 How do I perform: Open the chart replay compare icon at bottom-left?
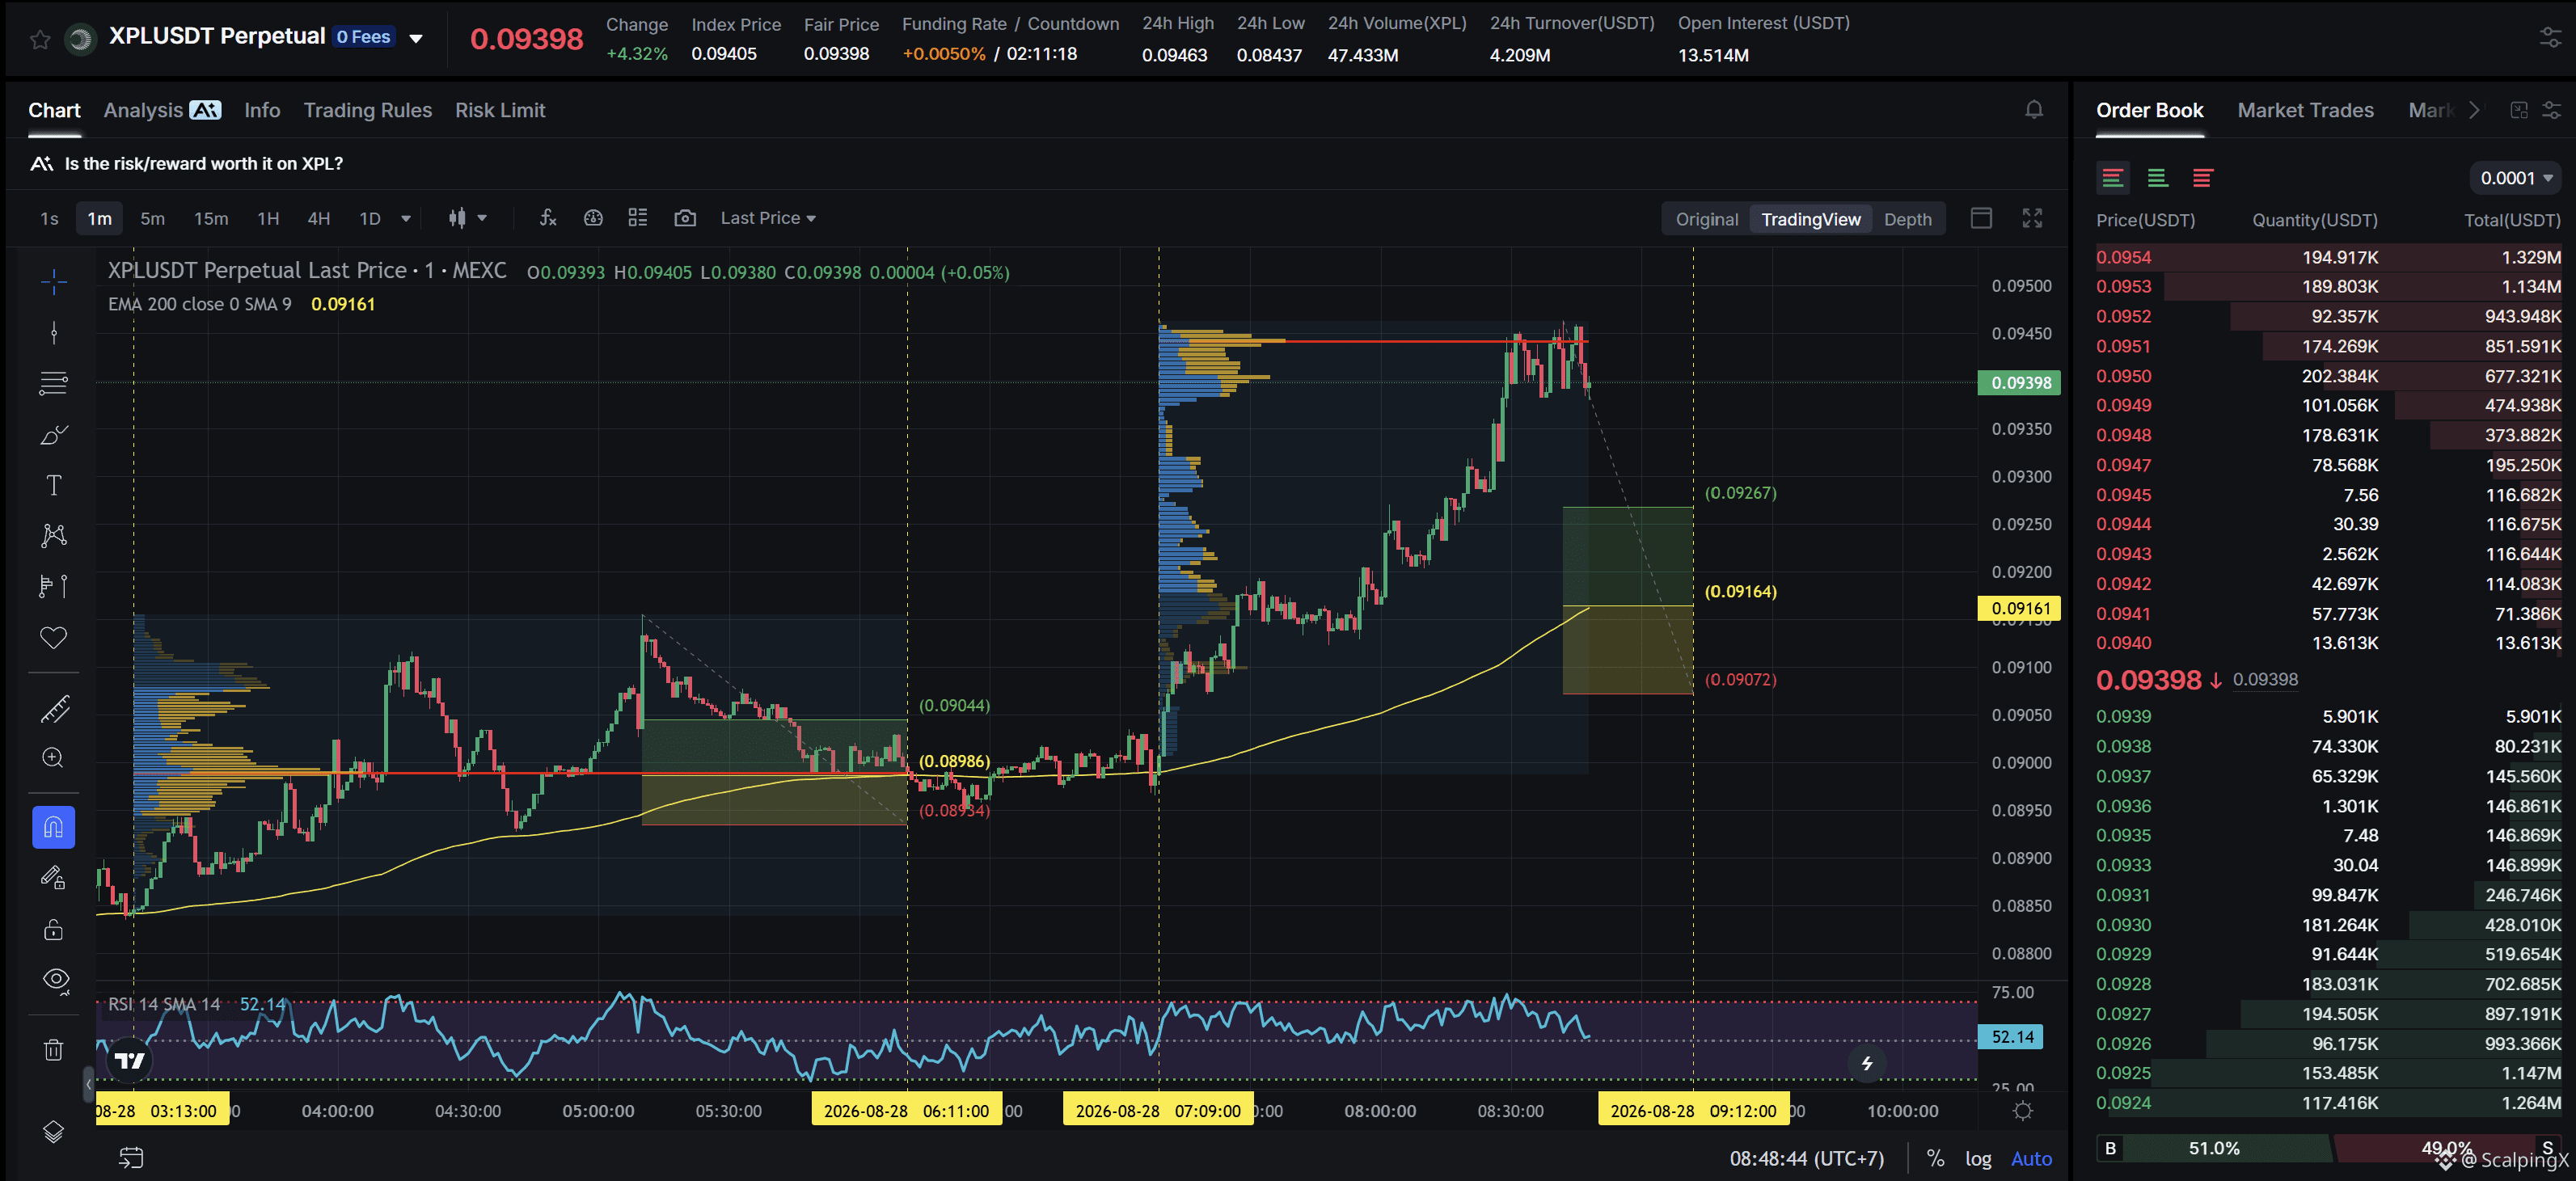click(131, 1158)
